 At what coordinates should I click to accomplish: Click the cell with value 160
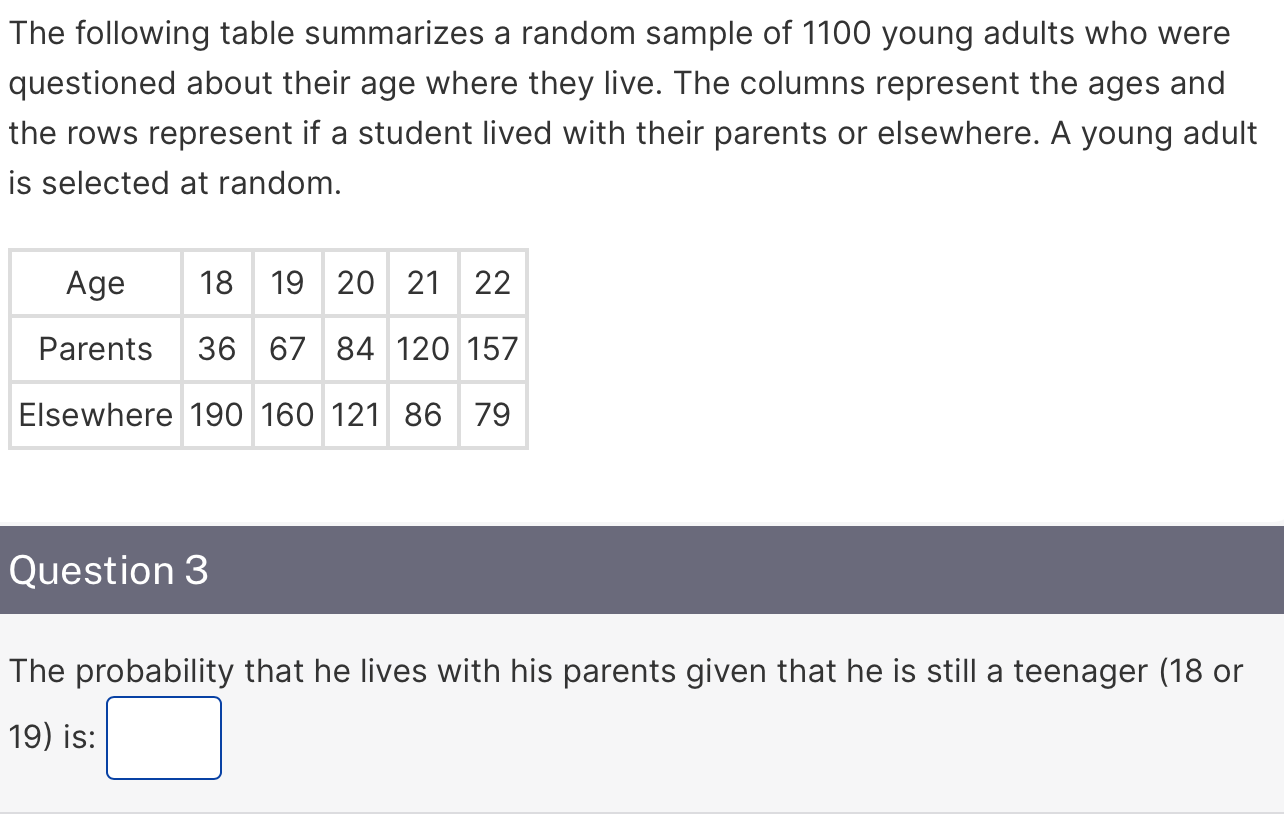287,415
